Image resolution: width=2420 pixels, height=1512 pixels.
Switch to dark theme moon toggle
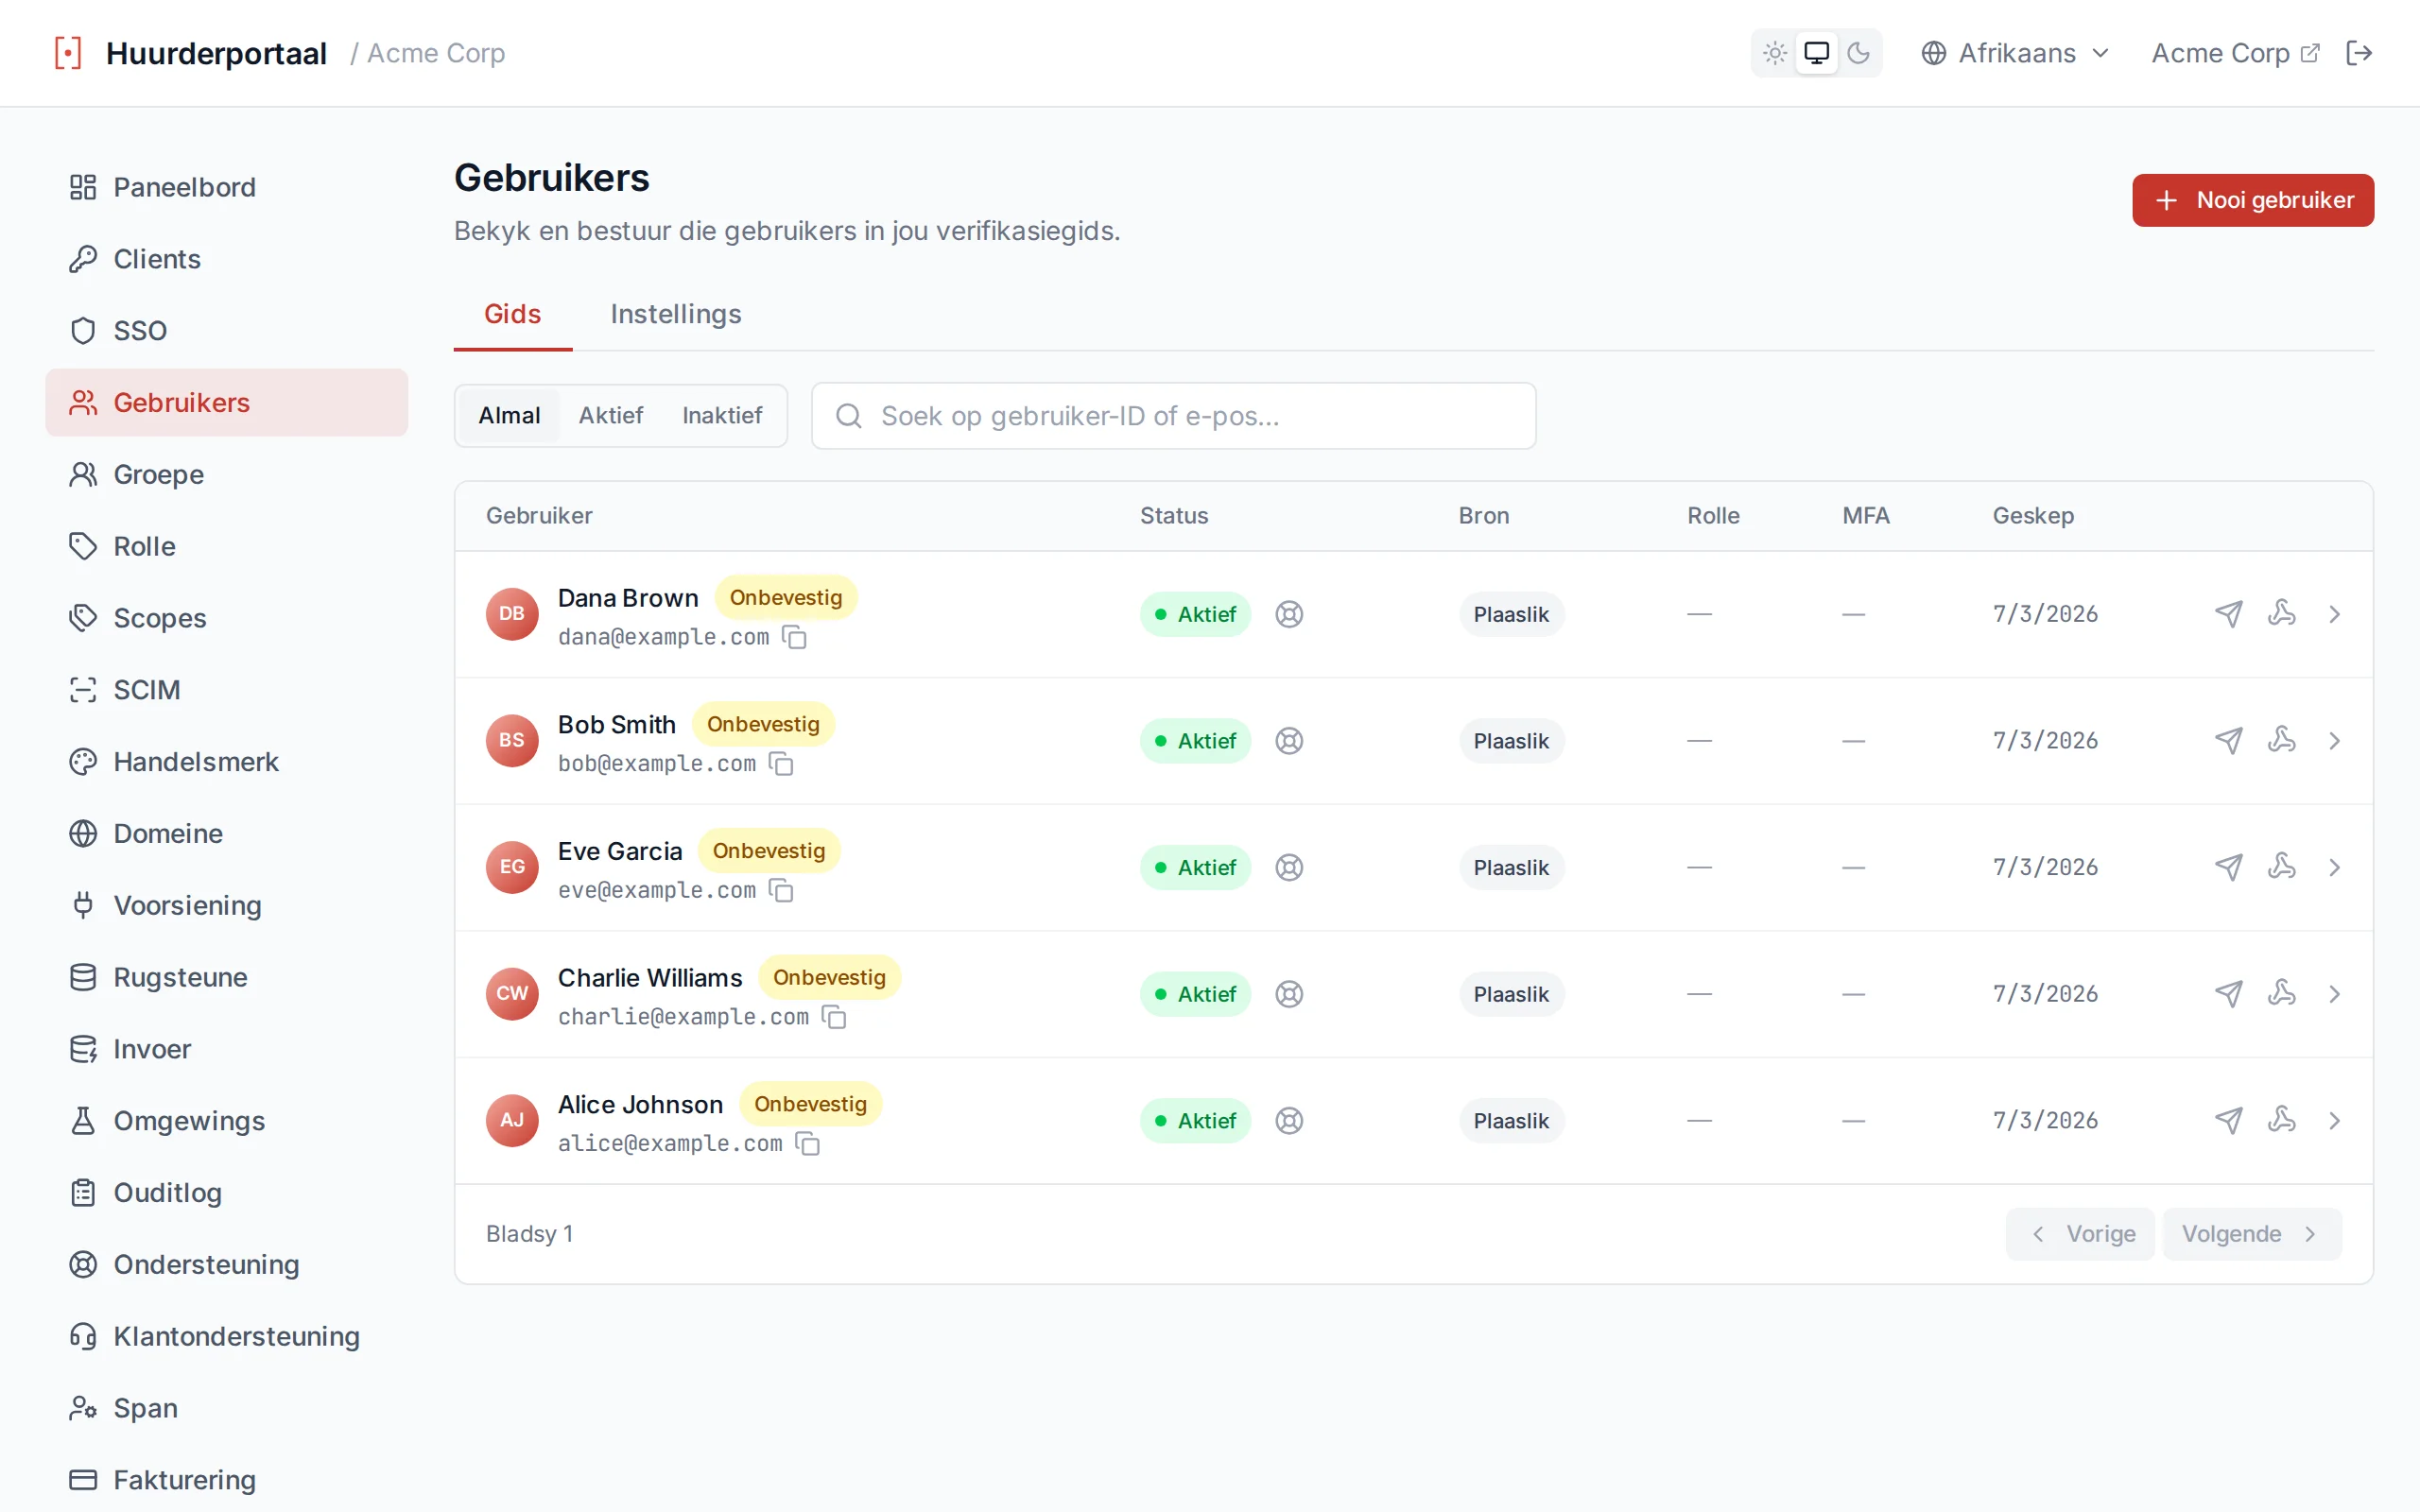click(1858, 53)
